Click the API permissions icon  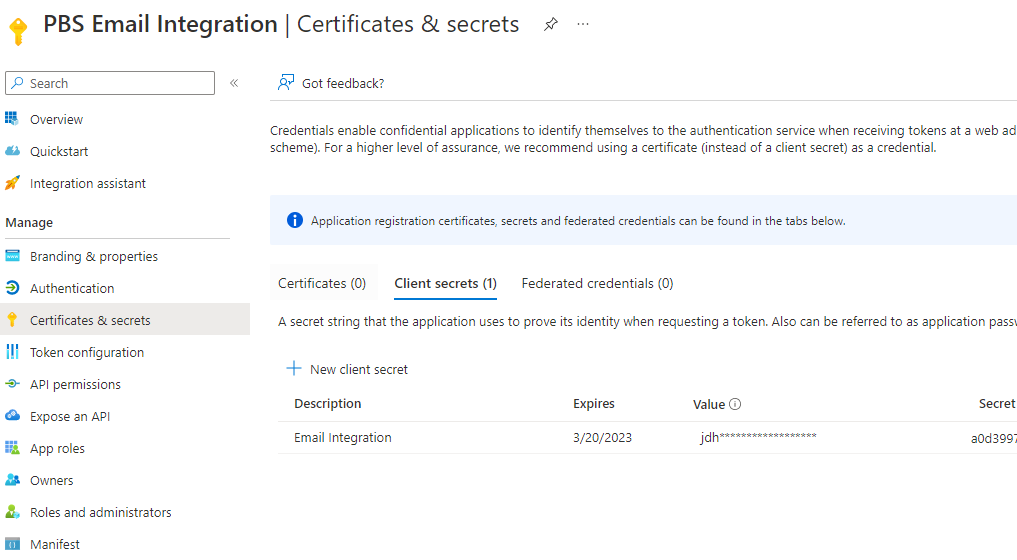12,384
